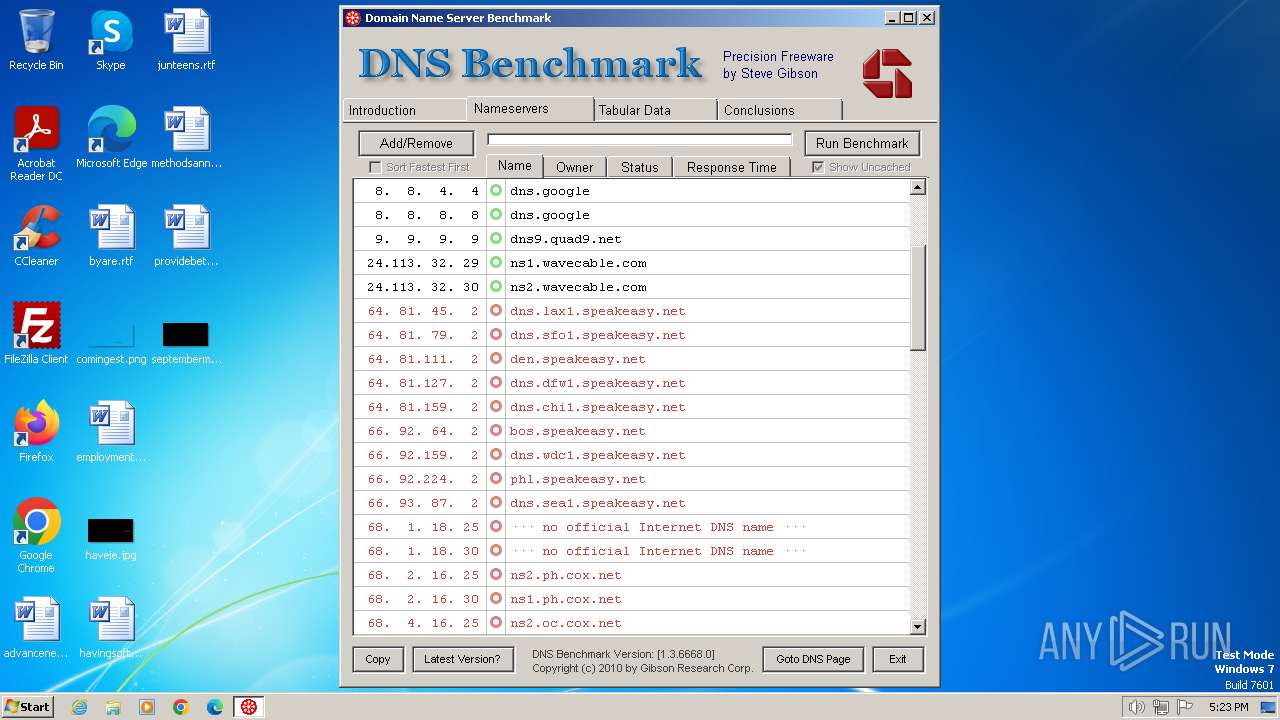Switch to Introduction tab
This screenshot has height=720, width=1280.
pyautogui.click(x=405, y=110)
